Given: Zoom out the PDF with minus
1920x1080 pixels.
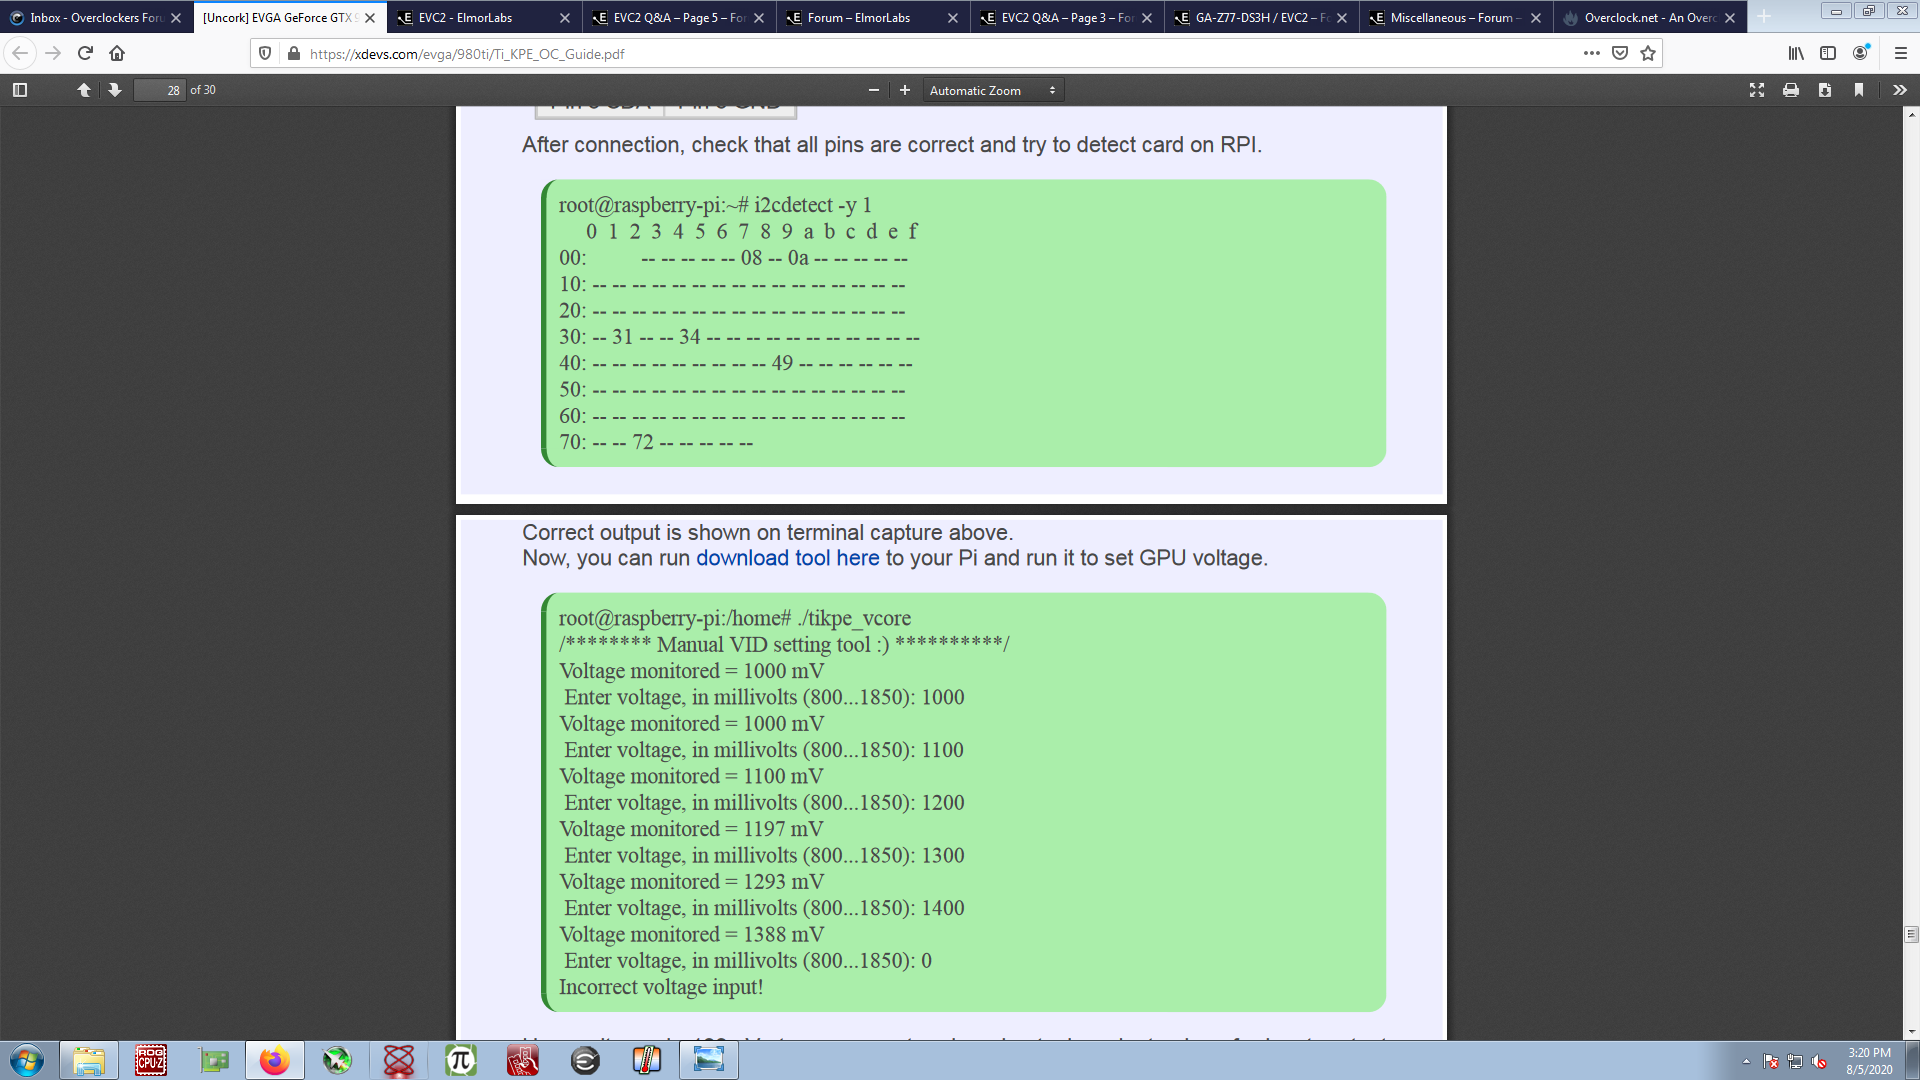Looking at the screenshot, I should [x=874, y=90].
